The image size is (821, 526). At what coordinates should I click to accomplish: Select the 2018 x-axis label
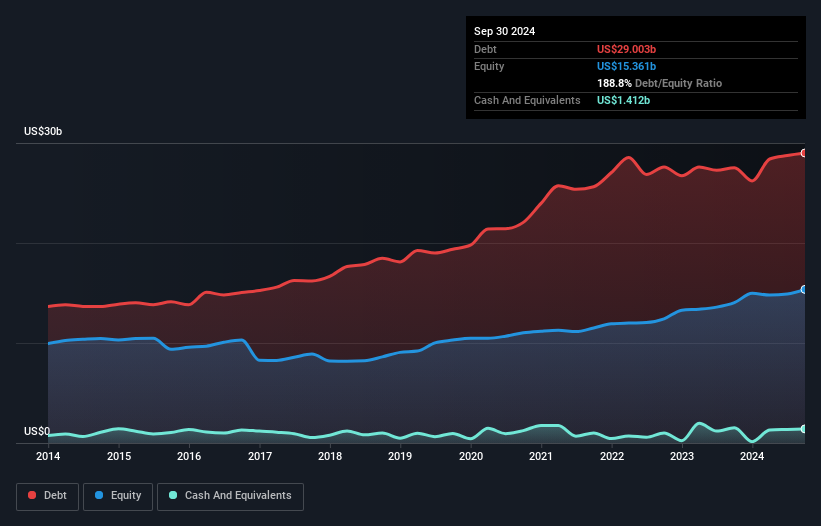pyautogui.click(x=330, y=456)
